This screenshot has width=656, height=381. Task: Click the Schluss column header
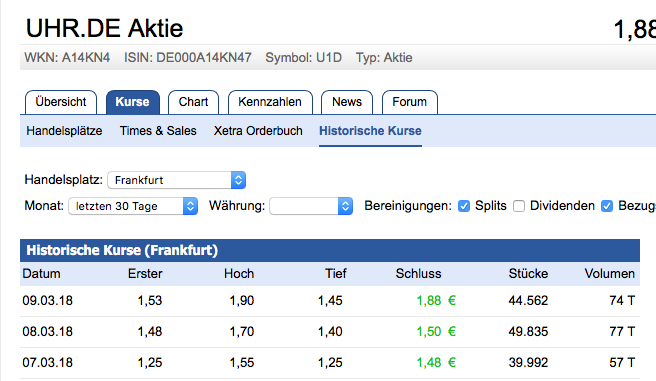click(418, 274)
